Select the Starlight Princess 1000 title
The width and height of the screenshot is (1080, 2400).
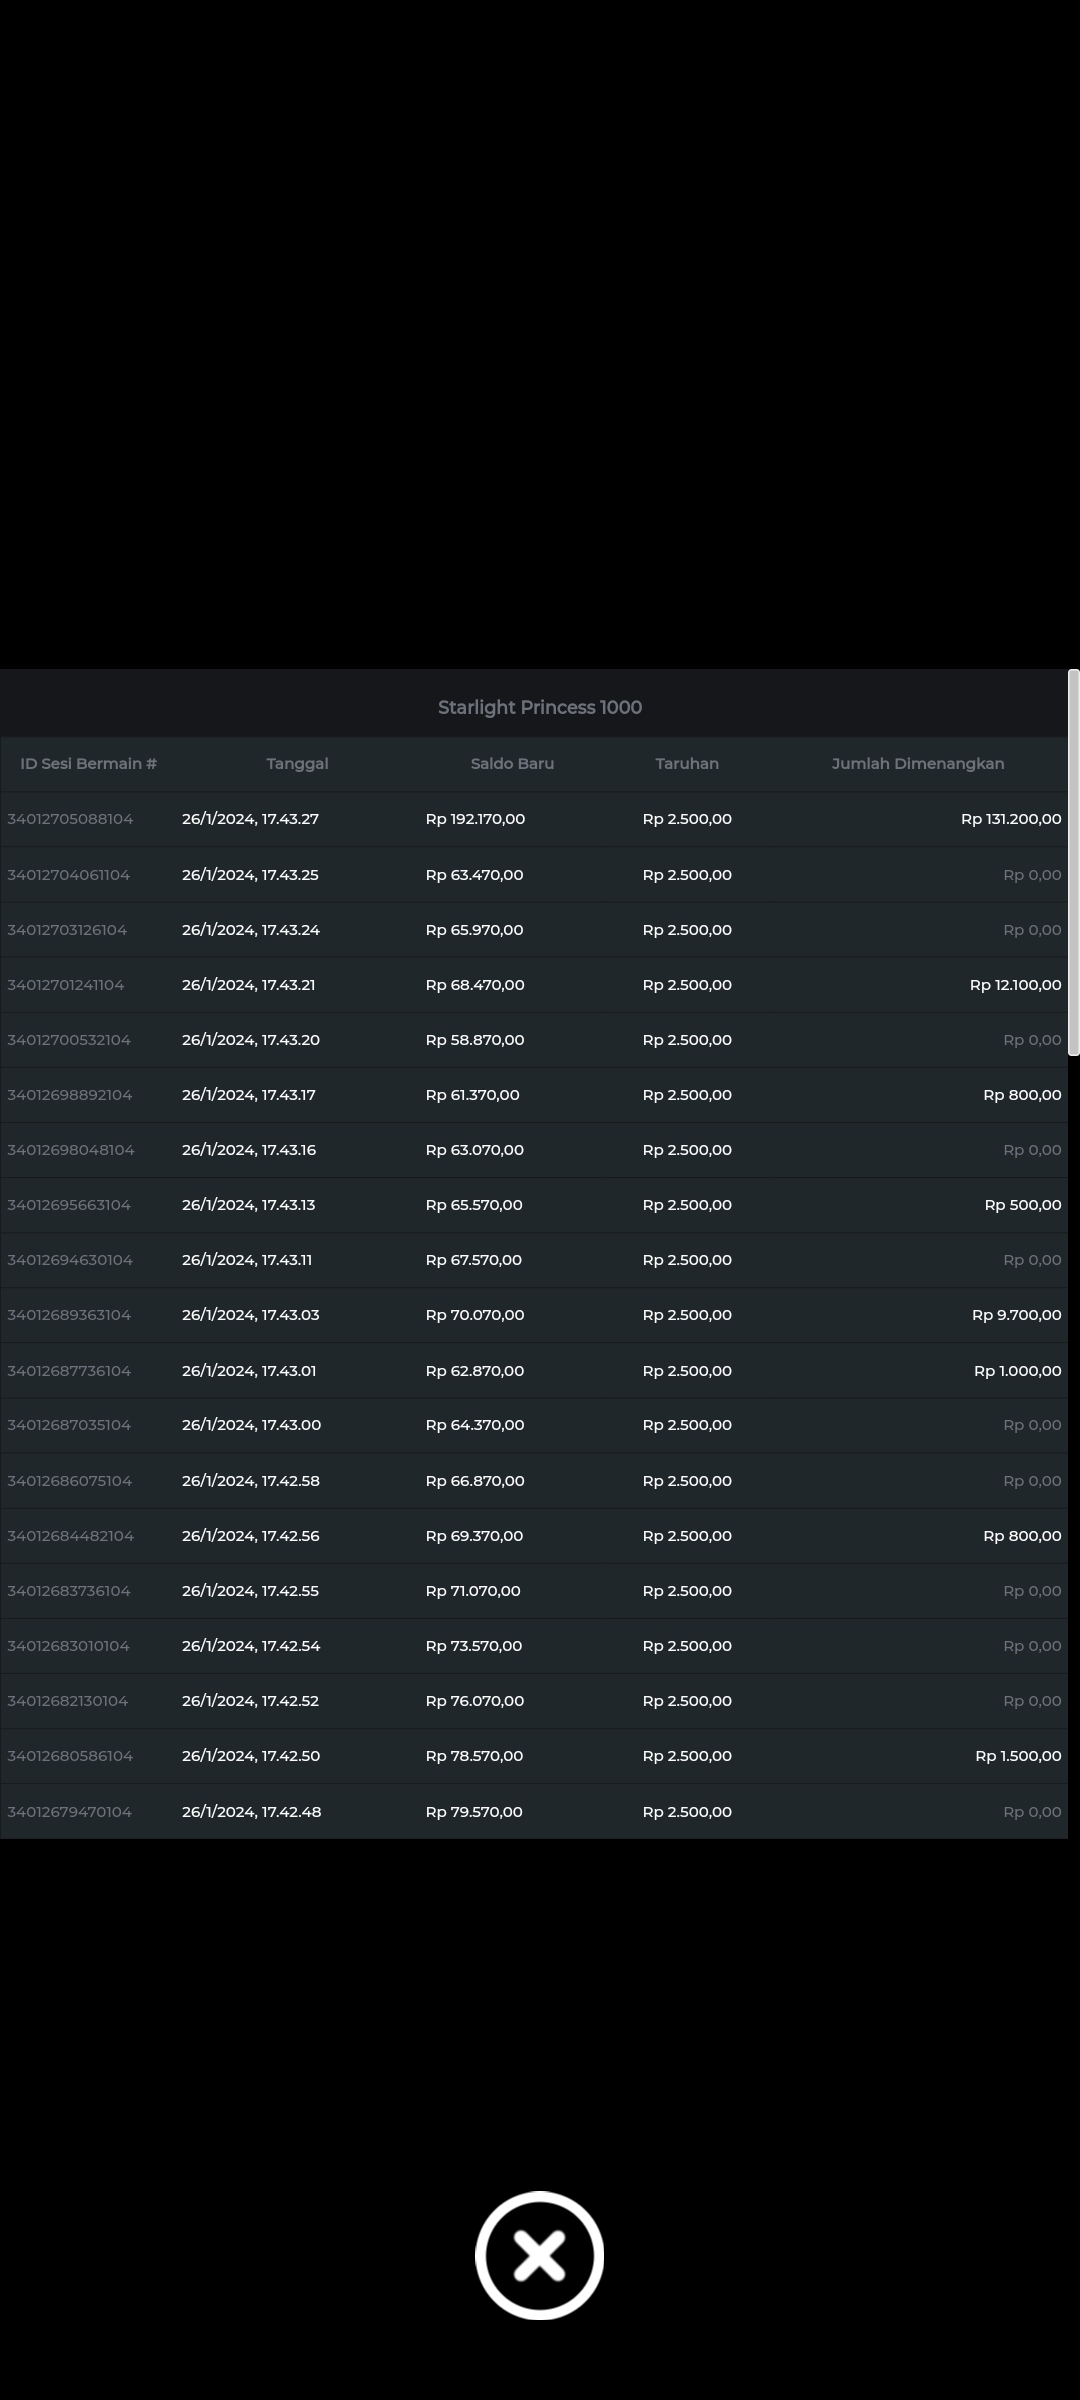pyautogui.click(x=539, y=708)
